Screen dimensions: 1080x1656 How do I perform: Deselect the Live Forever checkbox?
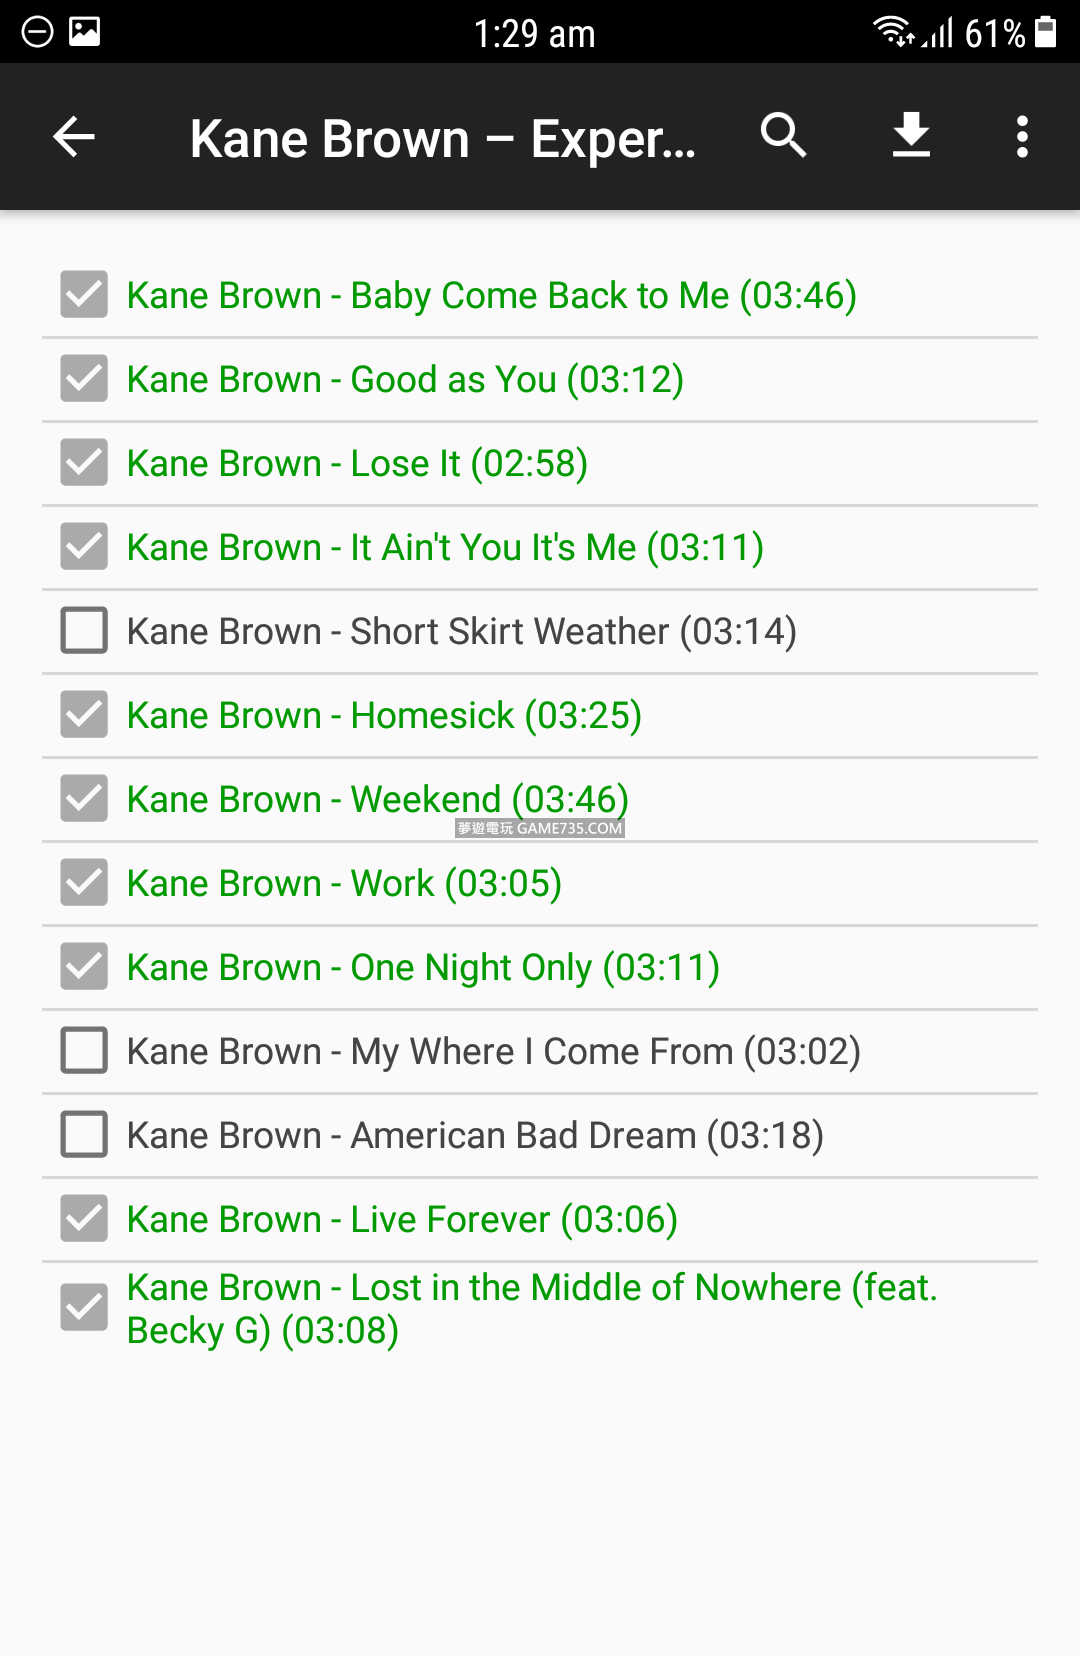pyautogui.click(x=84, y=1219)
